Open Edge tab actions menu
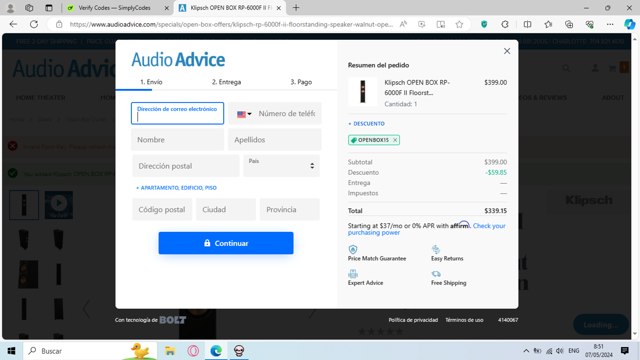 [x=49, y=8]
